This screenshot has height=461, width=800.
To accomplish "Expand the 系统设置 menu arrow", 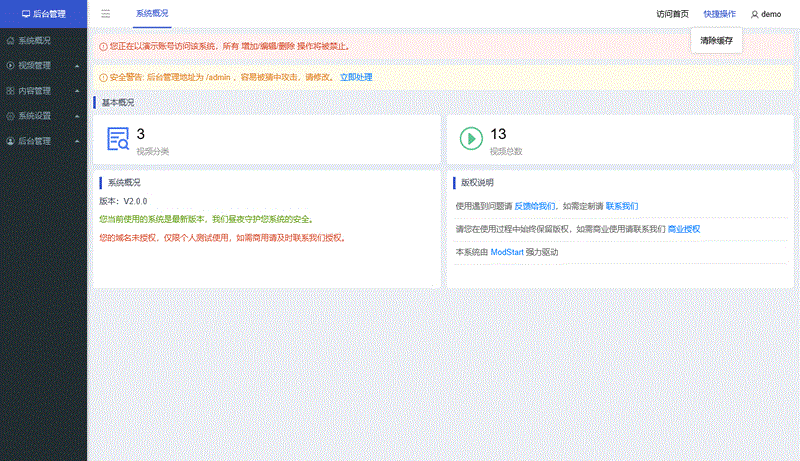I will [x=76, y=116].
